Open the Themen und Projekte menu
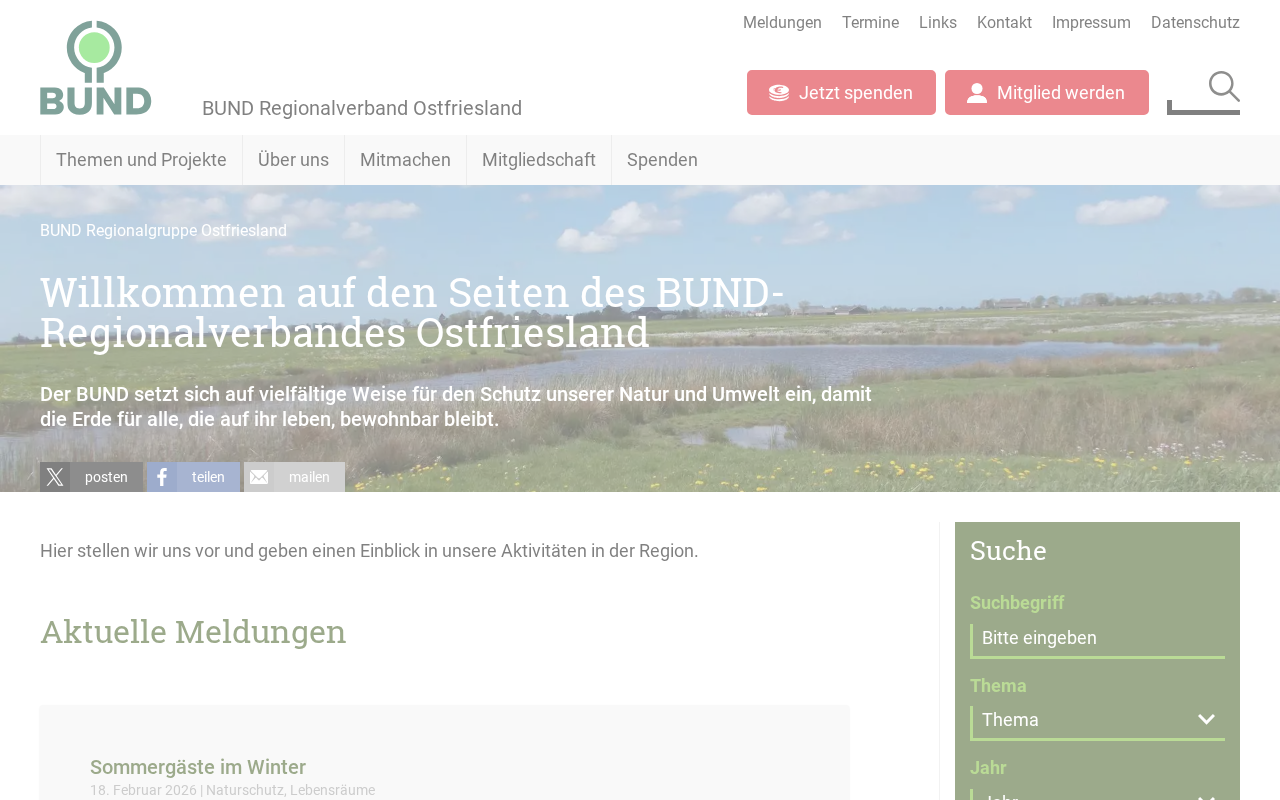This screenshot has height=800, width=1280. pos(141,160)
